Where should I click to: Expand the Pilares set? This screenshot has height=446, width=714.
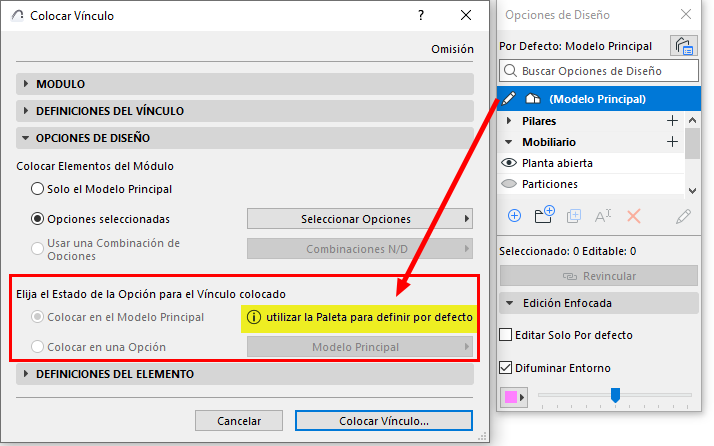click(x=509, y=121)
